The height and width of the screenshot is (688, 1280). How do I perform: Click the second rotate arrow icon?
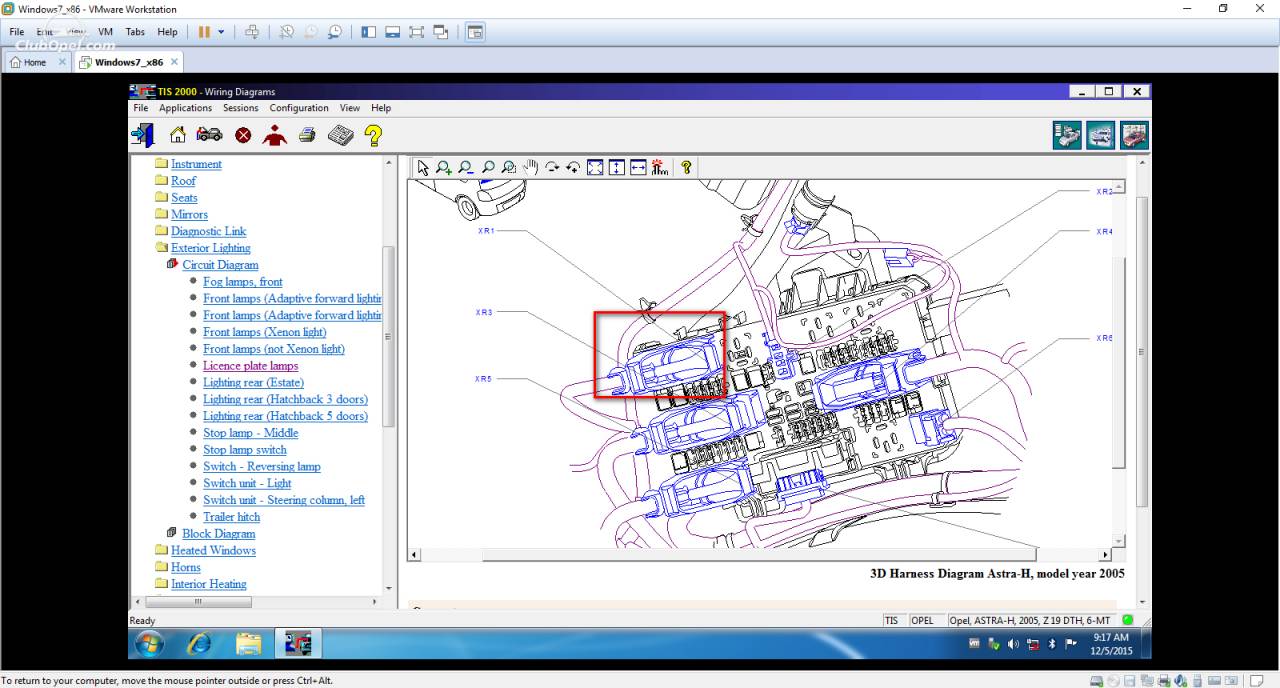573,168
